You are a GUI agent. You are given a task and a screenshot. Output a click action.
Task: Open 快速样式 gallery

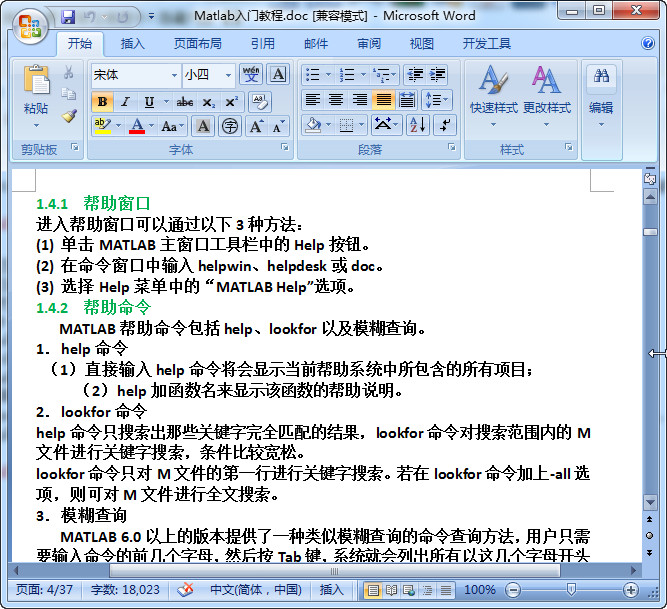click(x=493, y=96)
